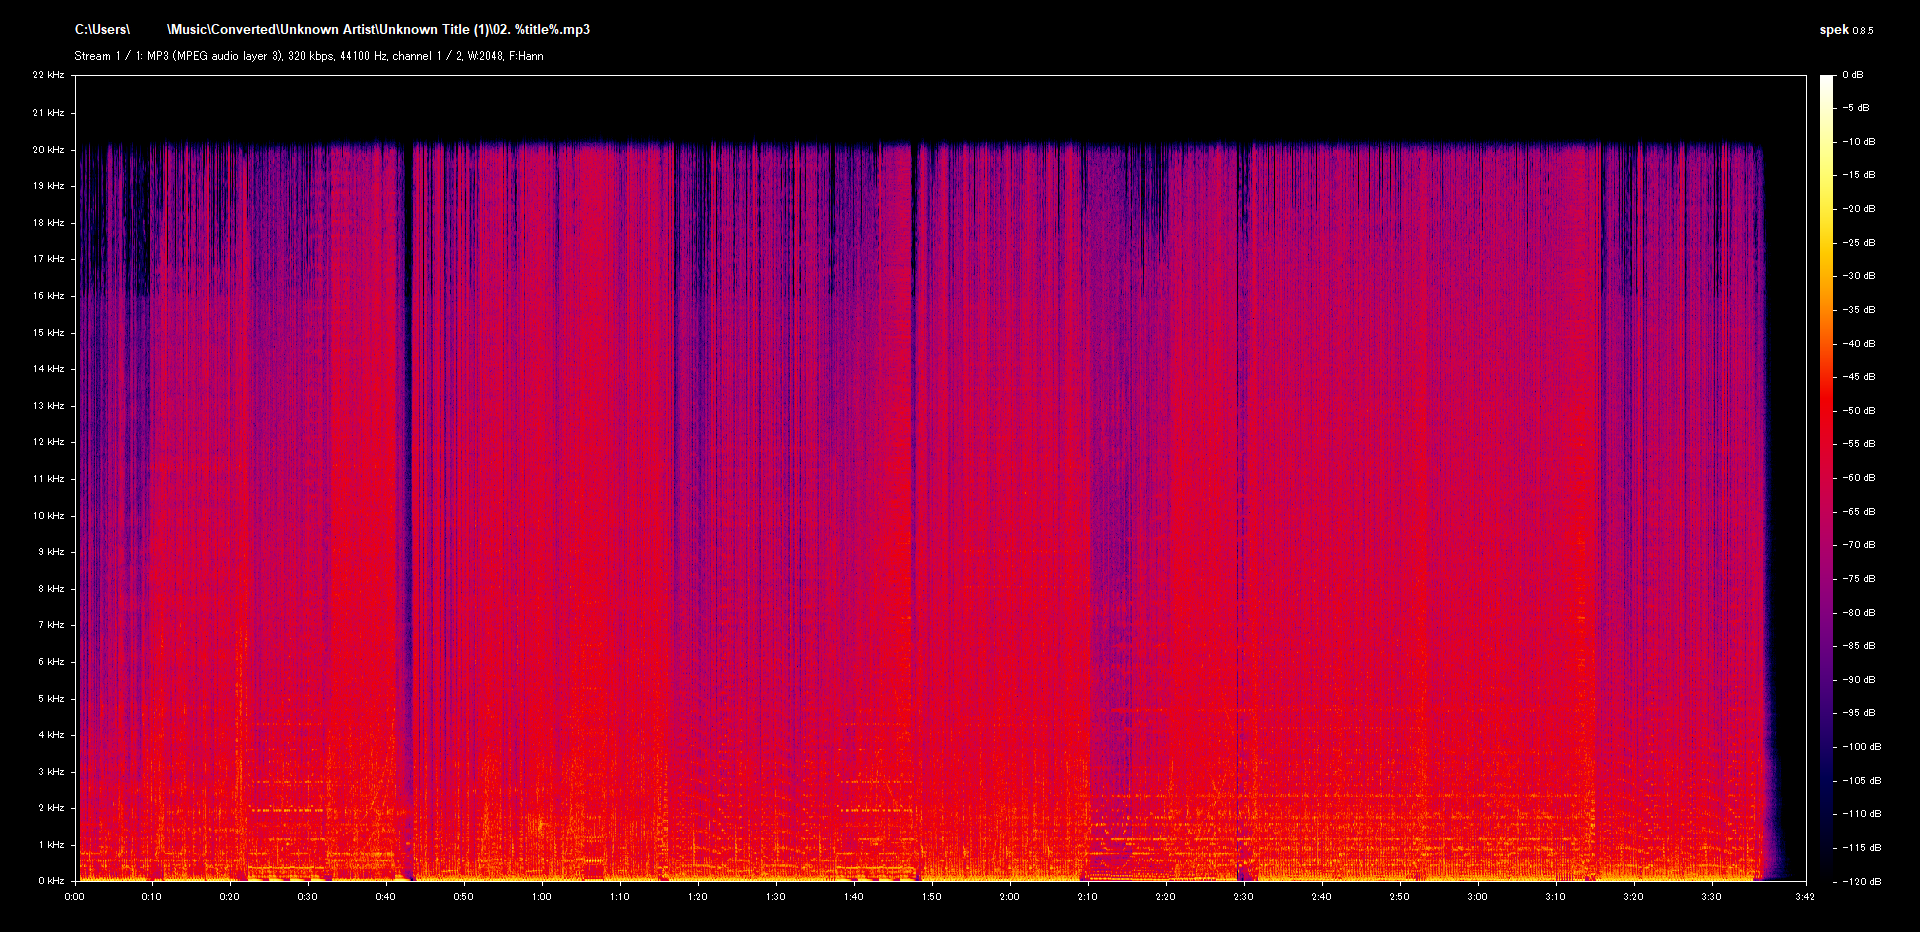Click the file path title text
The height and width of the screenshot is (932, 1920).
pos(332,30)
